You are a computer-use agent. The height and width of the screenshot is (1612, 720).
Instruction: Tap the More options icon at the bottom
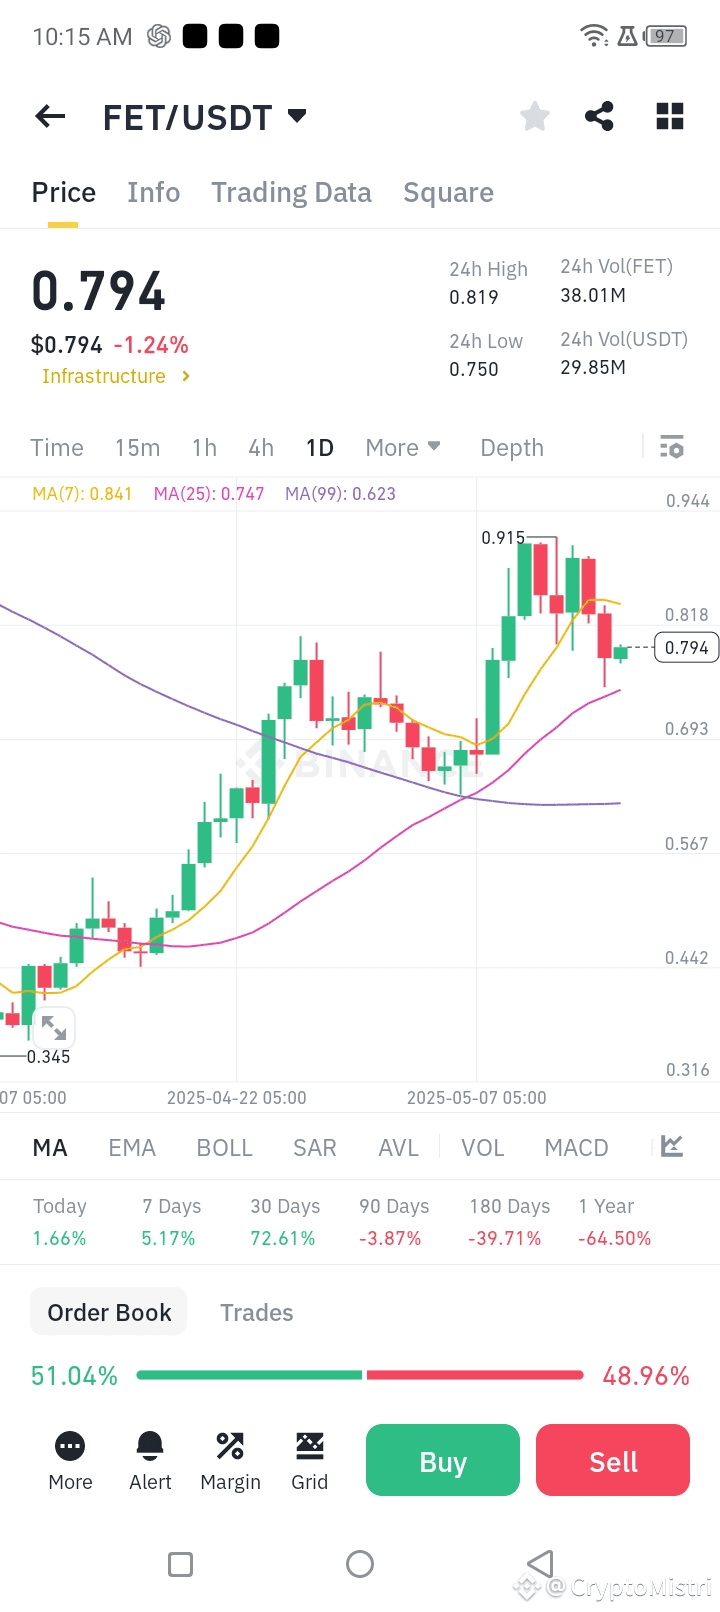coord(70,1460)
